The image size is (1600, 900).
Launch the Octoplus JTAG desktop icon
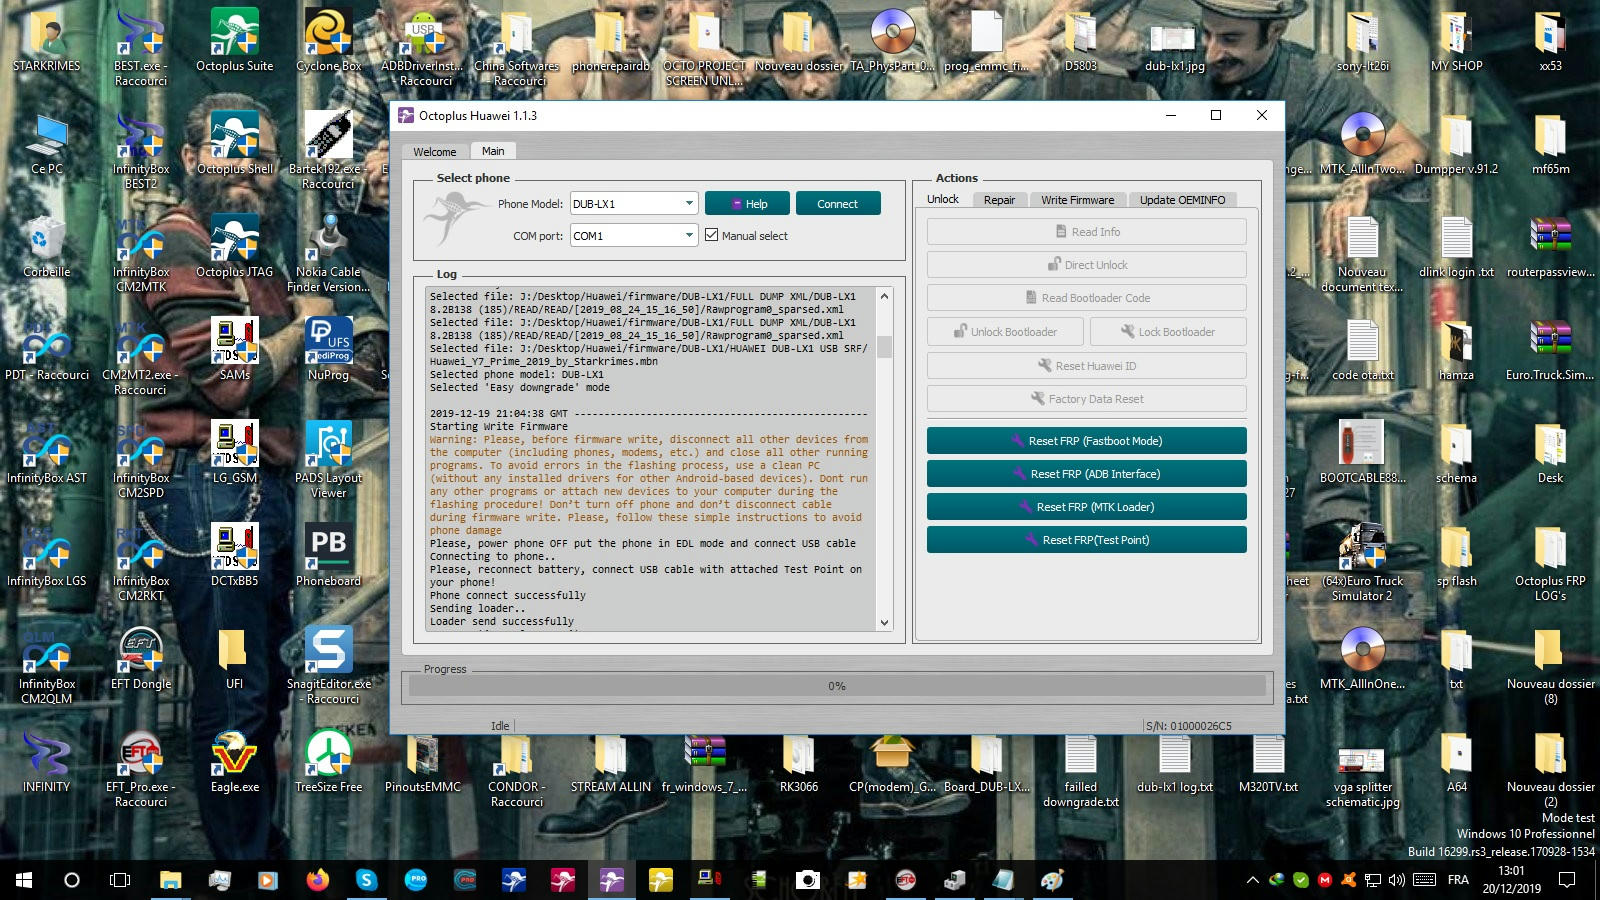click(x=234, y=246)
